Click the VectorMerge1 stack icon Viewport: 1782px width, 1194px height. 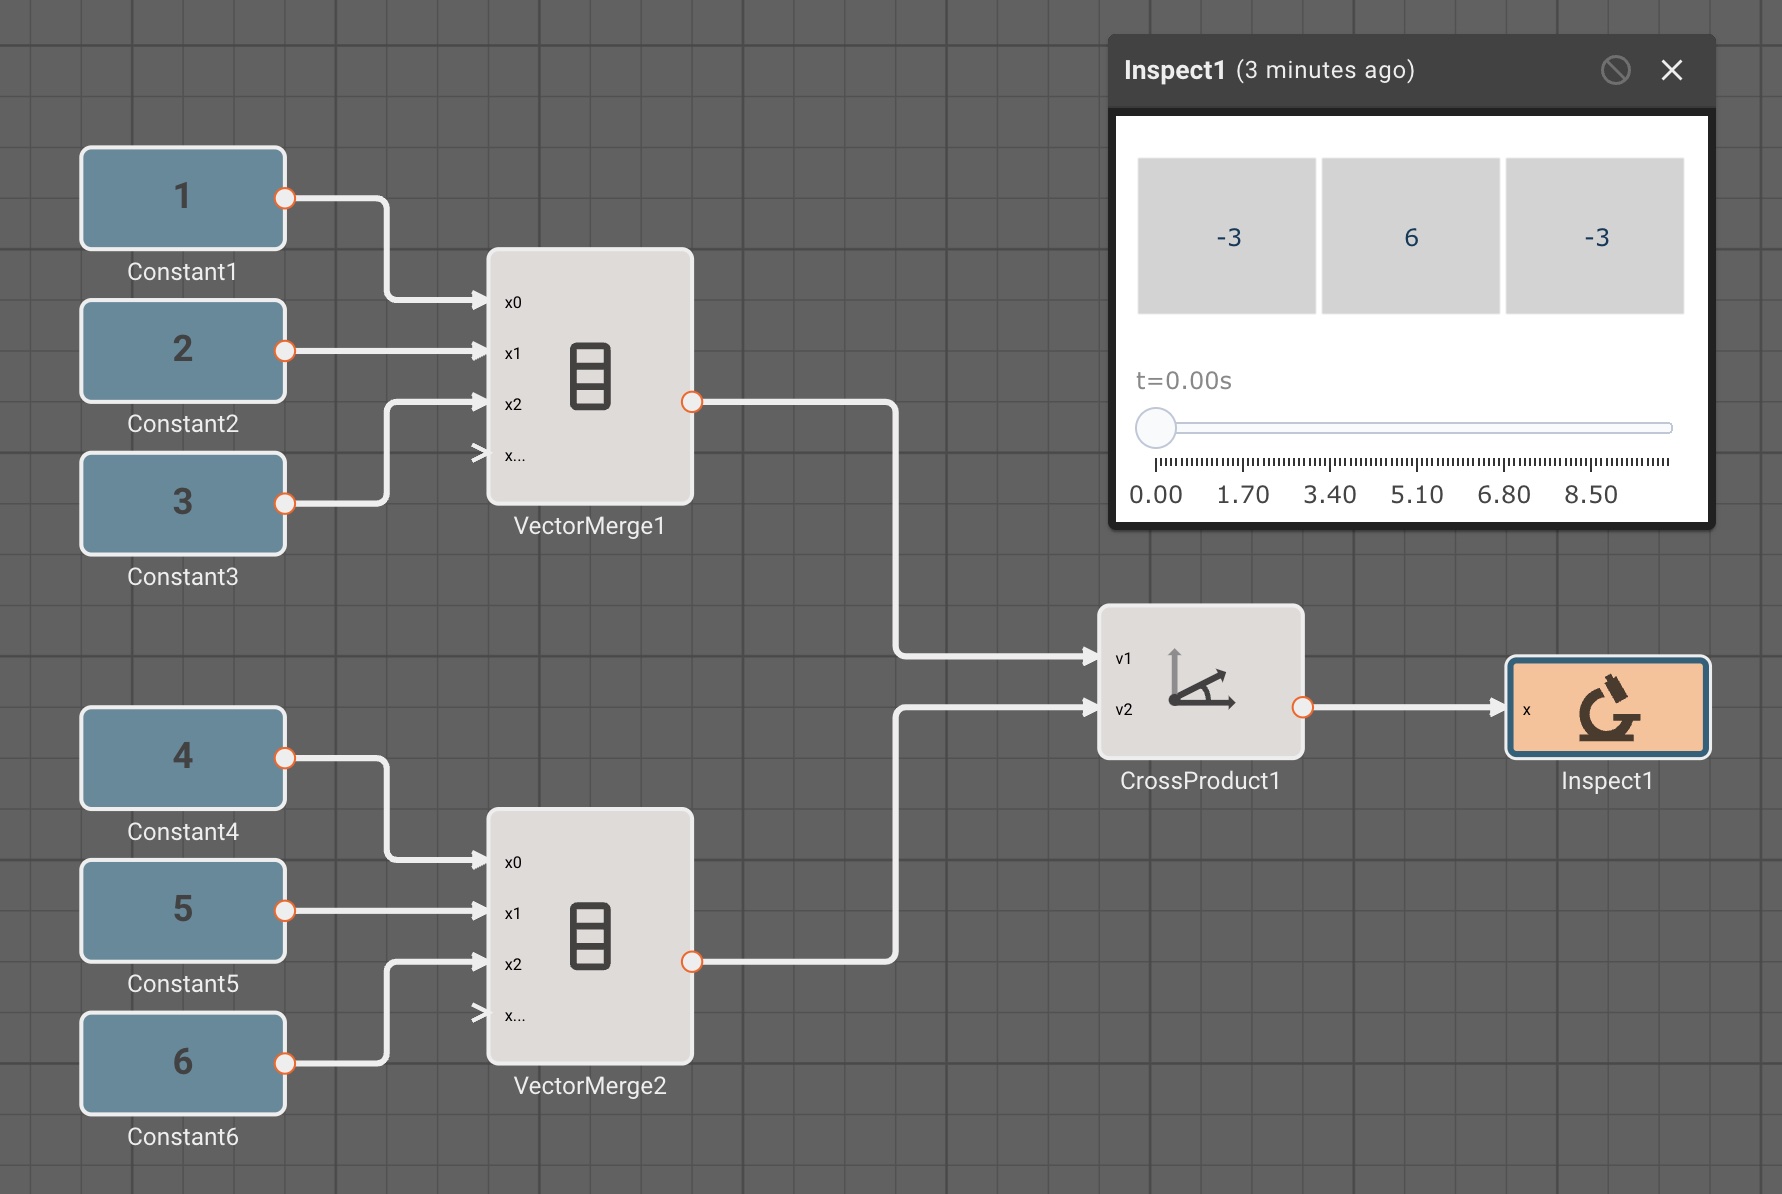[x=590, y=376]
